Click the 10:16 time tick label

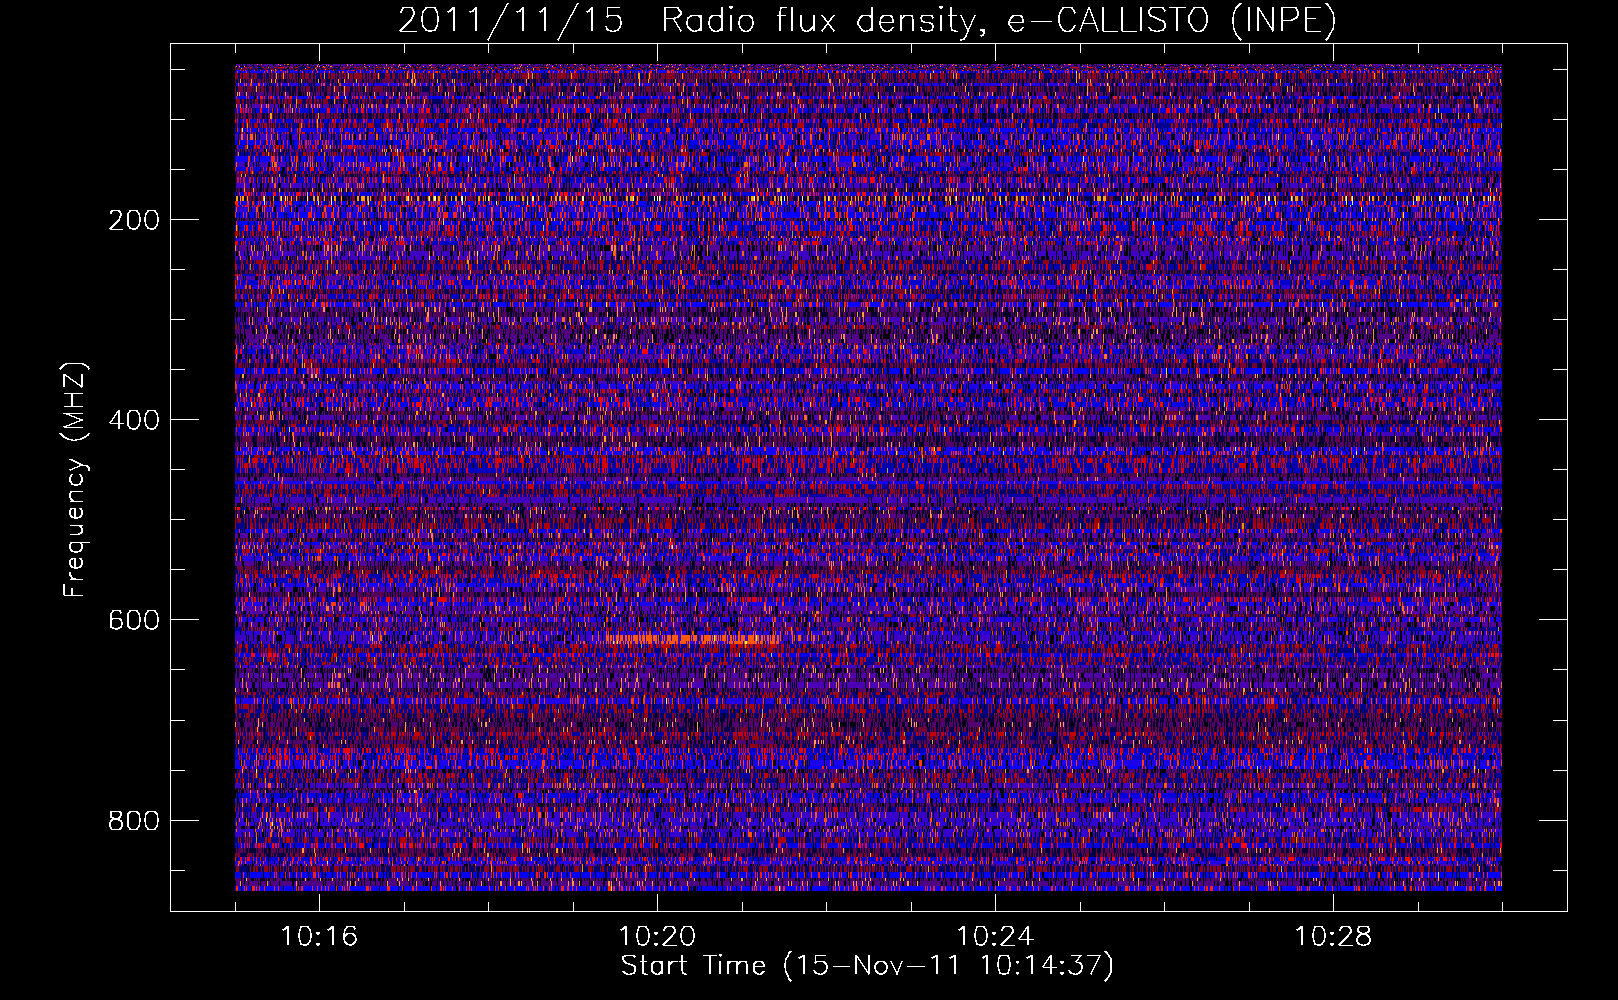coord(319,937)
